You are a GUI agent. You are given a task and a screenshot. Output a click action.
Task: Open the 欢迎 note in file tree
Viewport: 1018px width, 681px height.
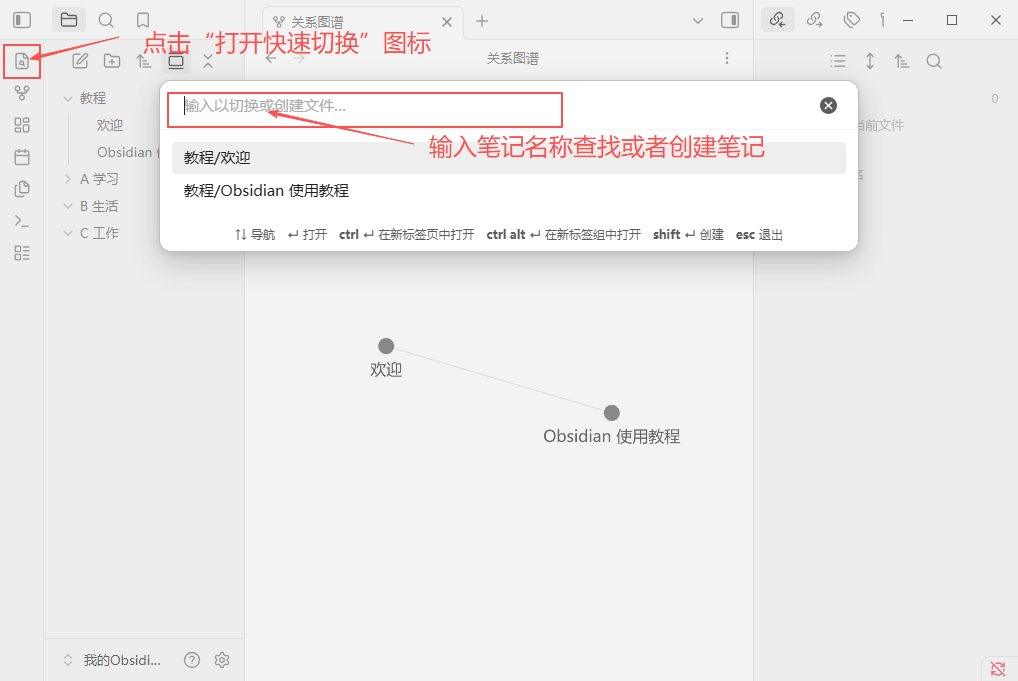[110, 125]
